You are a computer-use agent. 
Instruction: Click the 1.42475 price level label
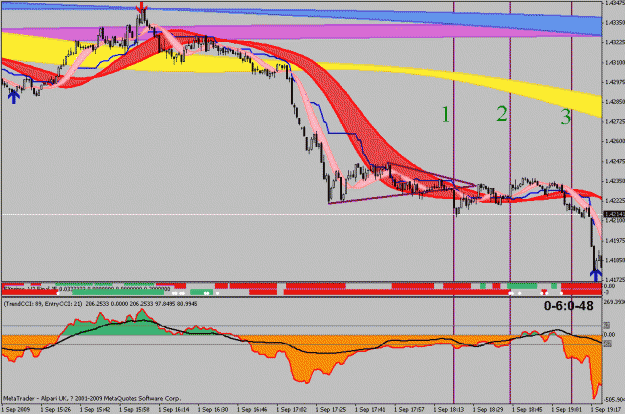point(615,161)
